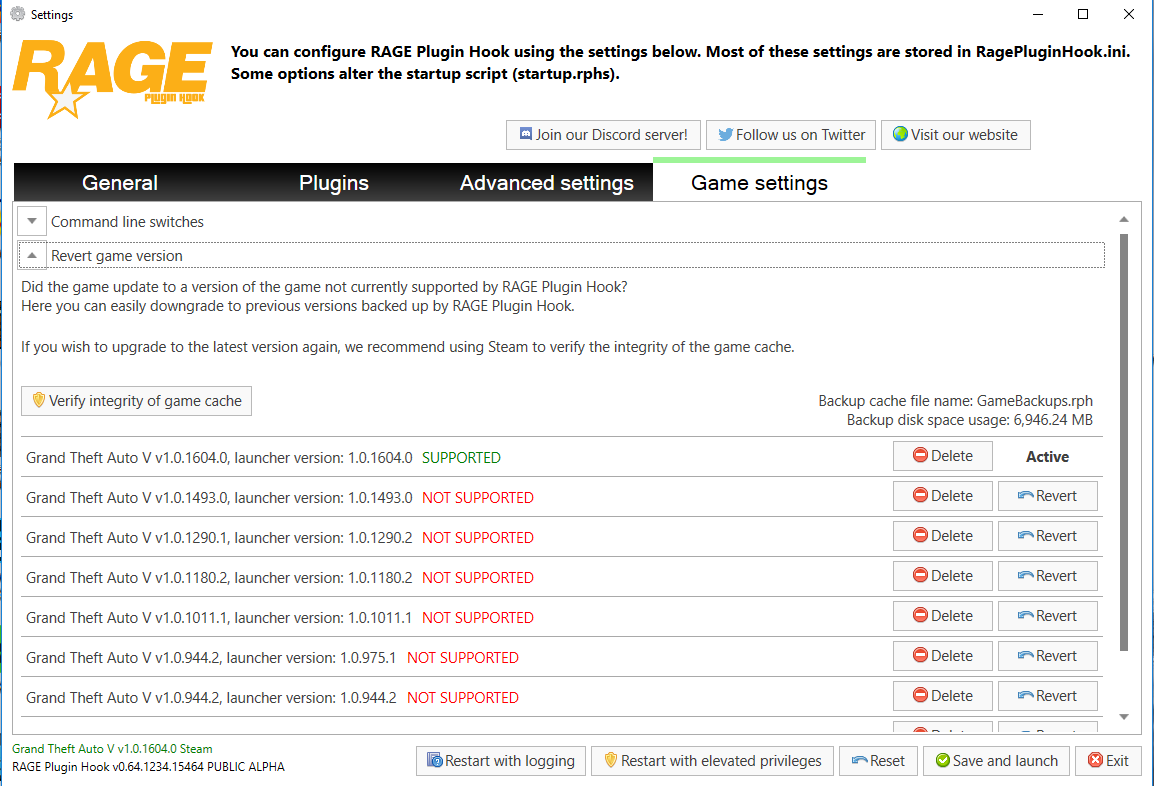The width and height of the screenshot is (1154, 786).
Task: Click the Reset button
Action: coord(878,760)
